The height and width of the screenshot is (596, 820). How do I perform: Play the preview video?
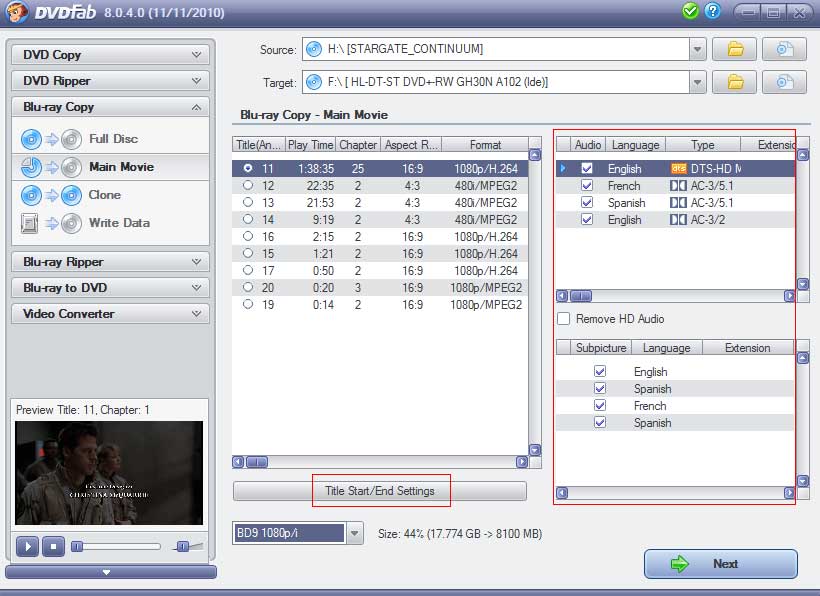pos(28,546)
